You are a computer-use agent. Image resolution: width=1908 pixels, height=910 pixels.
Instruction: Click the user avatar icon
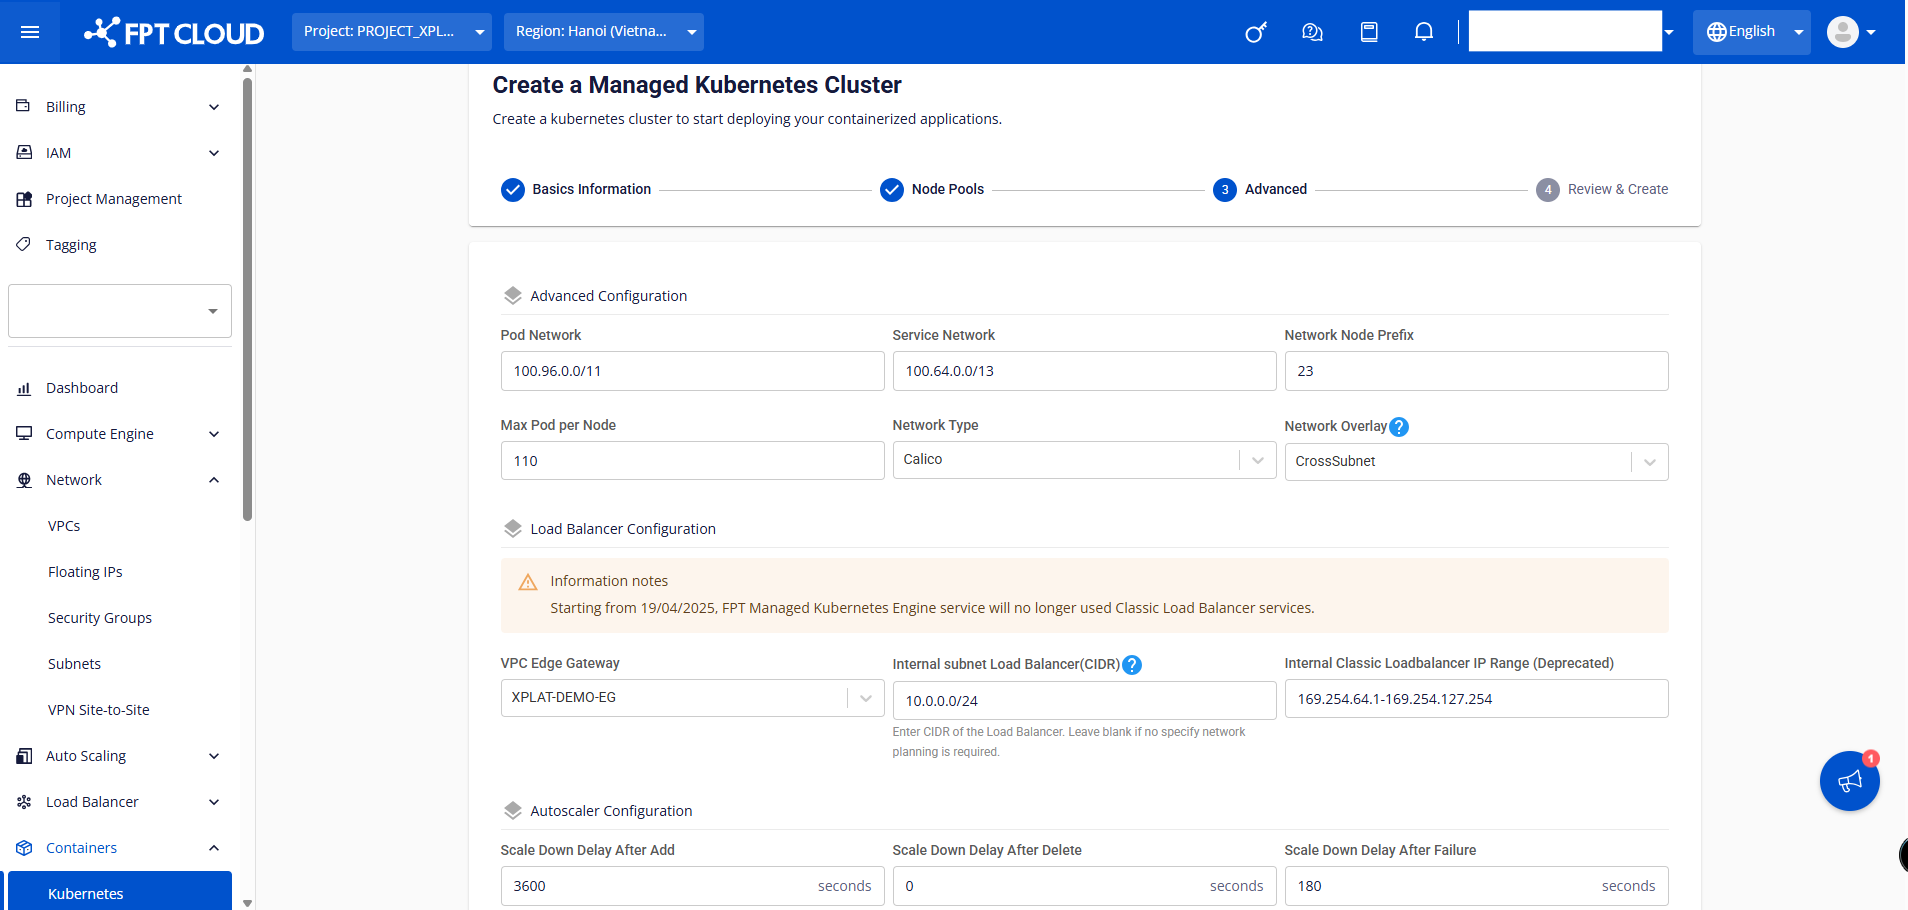(x=1842, y=32)
